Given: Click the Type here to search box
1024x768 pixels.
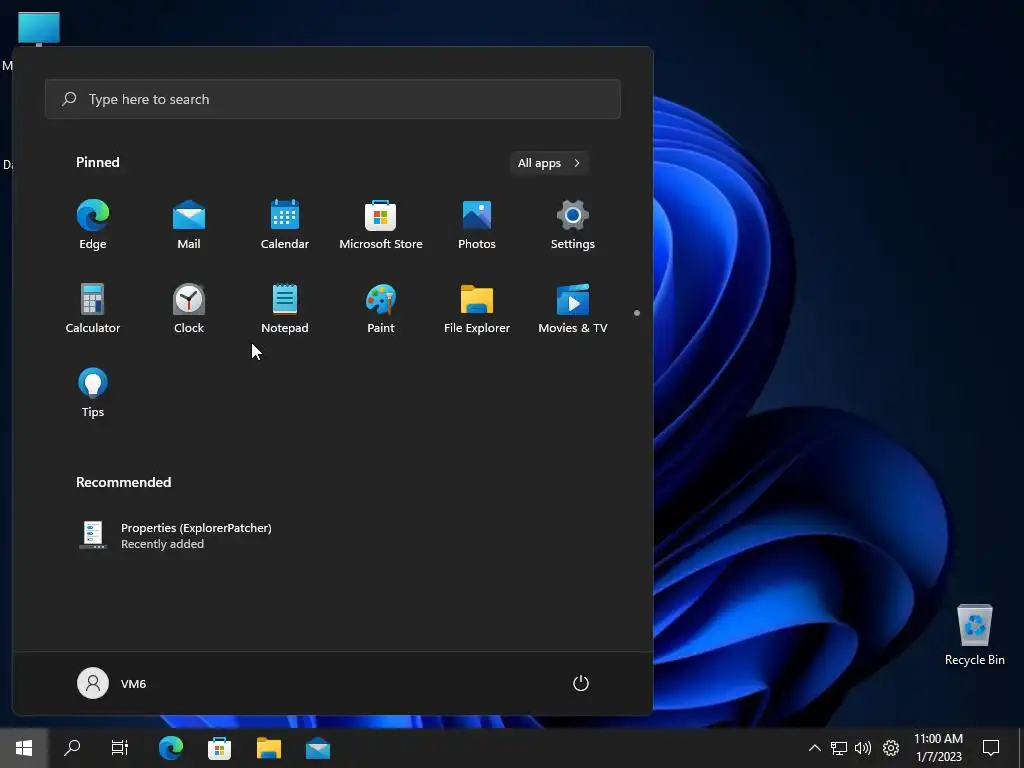Looking at the screenshot, I should pyautogui.click(x=332, y=99).
